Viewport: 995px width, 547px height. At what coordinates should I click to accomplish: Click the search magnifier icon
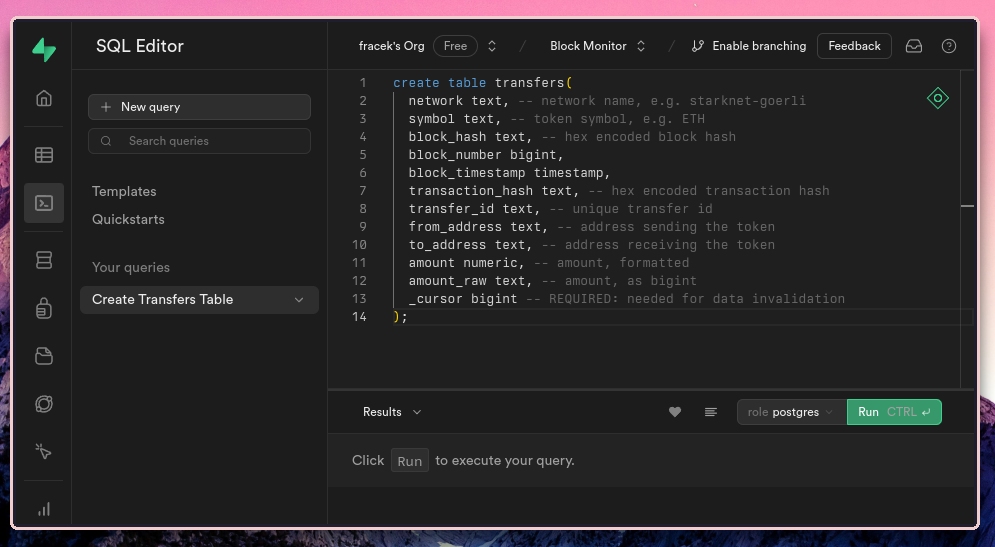[x=106, y=141]
